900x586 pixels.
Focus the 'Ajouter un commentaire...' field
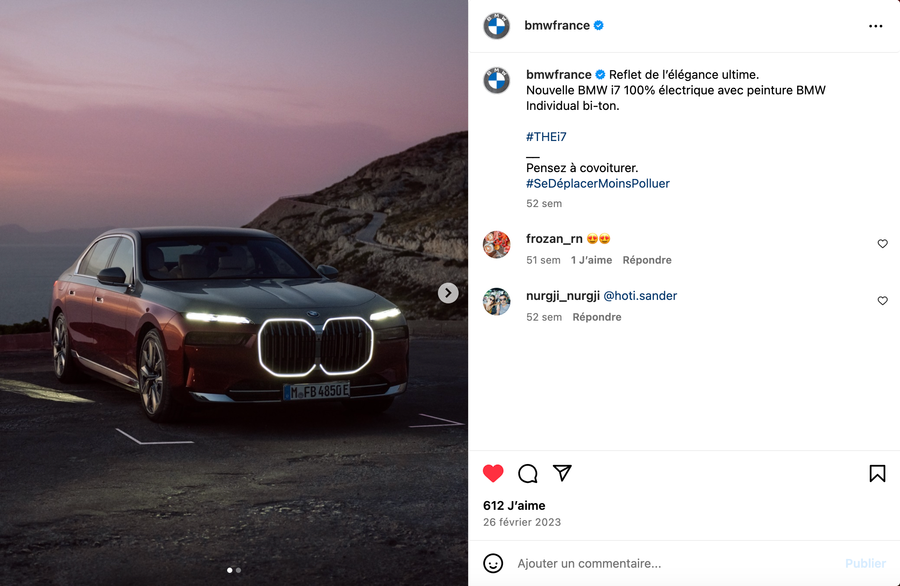tap(672, 564)
